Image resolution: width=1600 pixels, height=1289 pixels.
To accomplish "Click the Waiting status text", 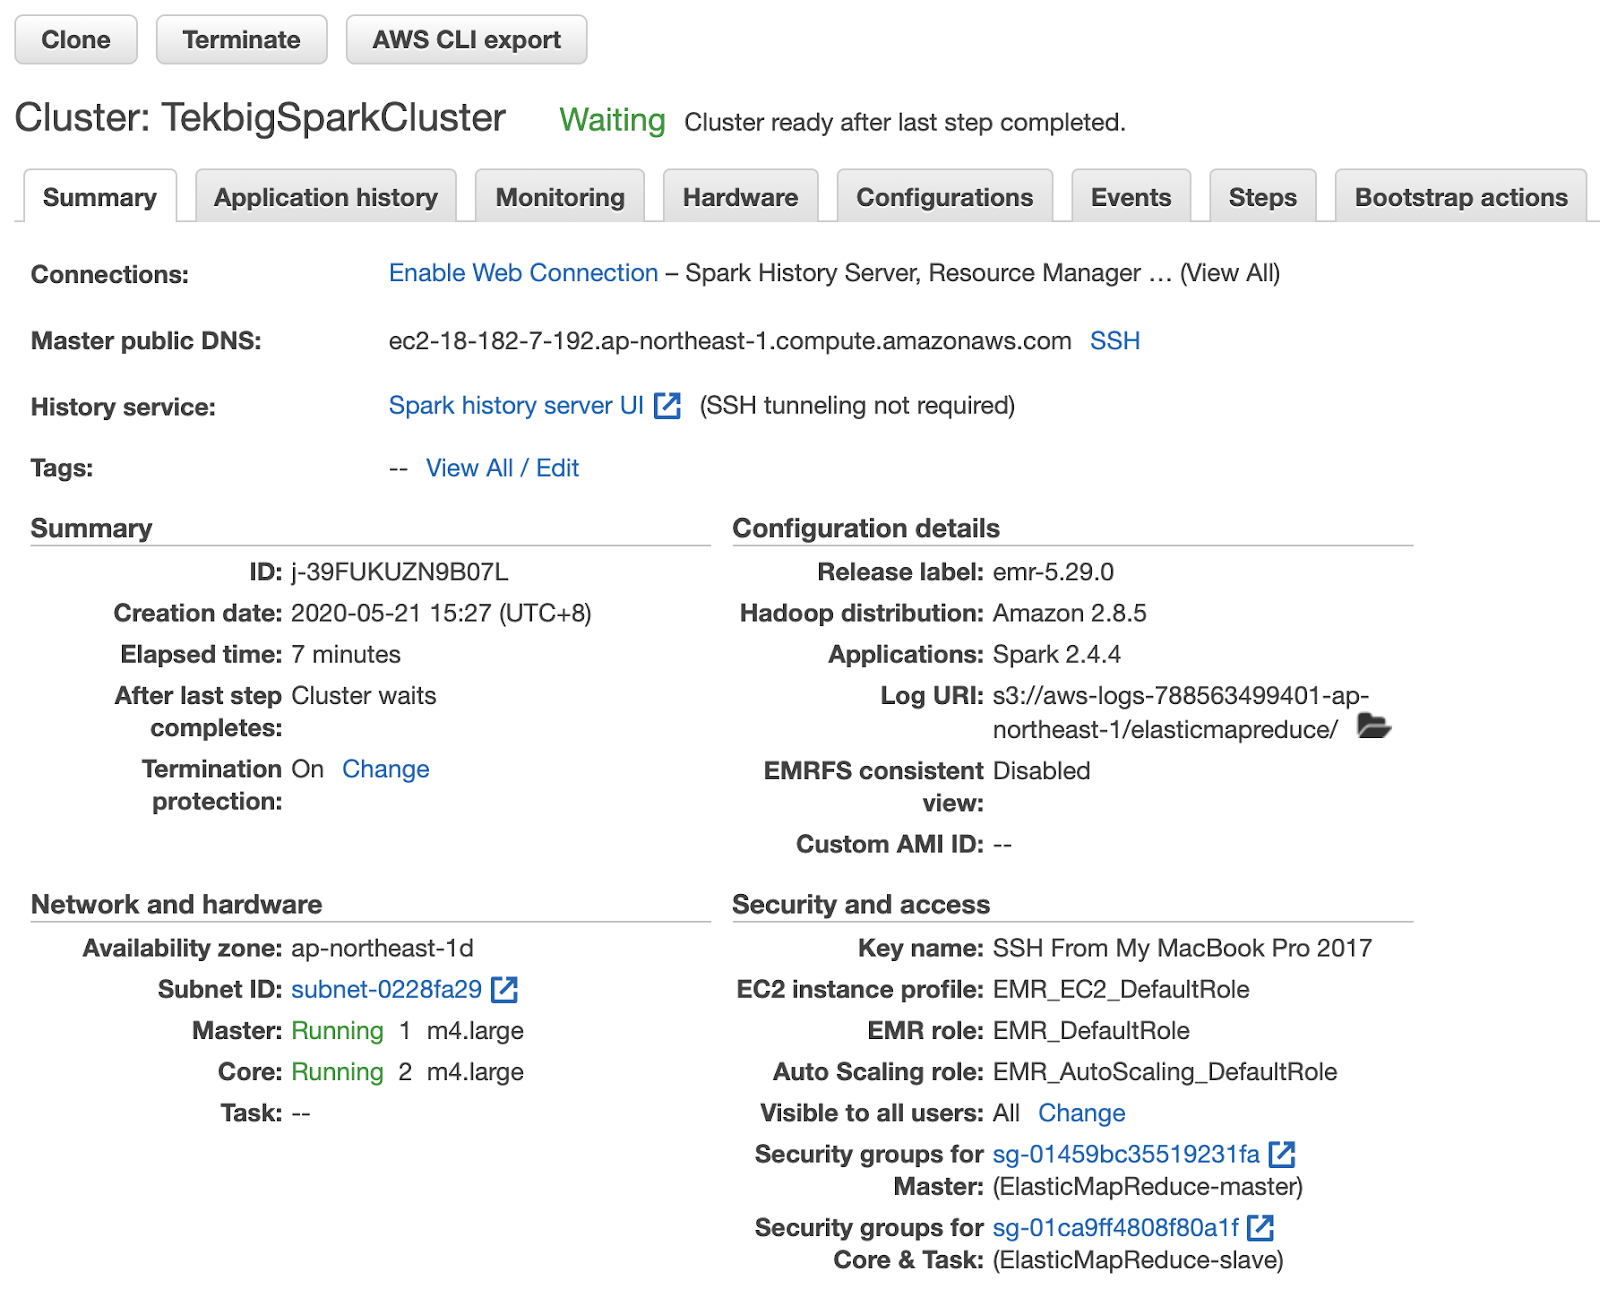I will pos(612,120).
